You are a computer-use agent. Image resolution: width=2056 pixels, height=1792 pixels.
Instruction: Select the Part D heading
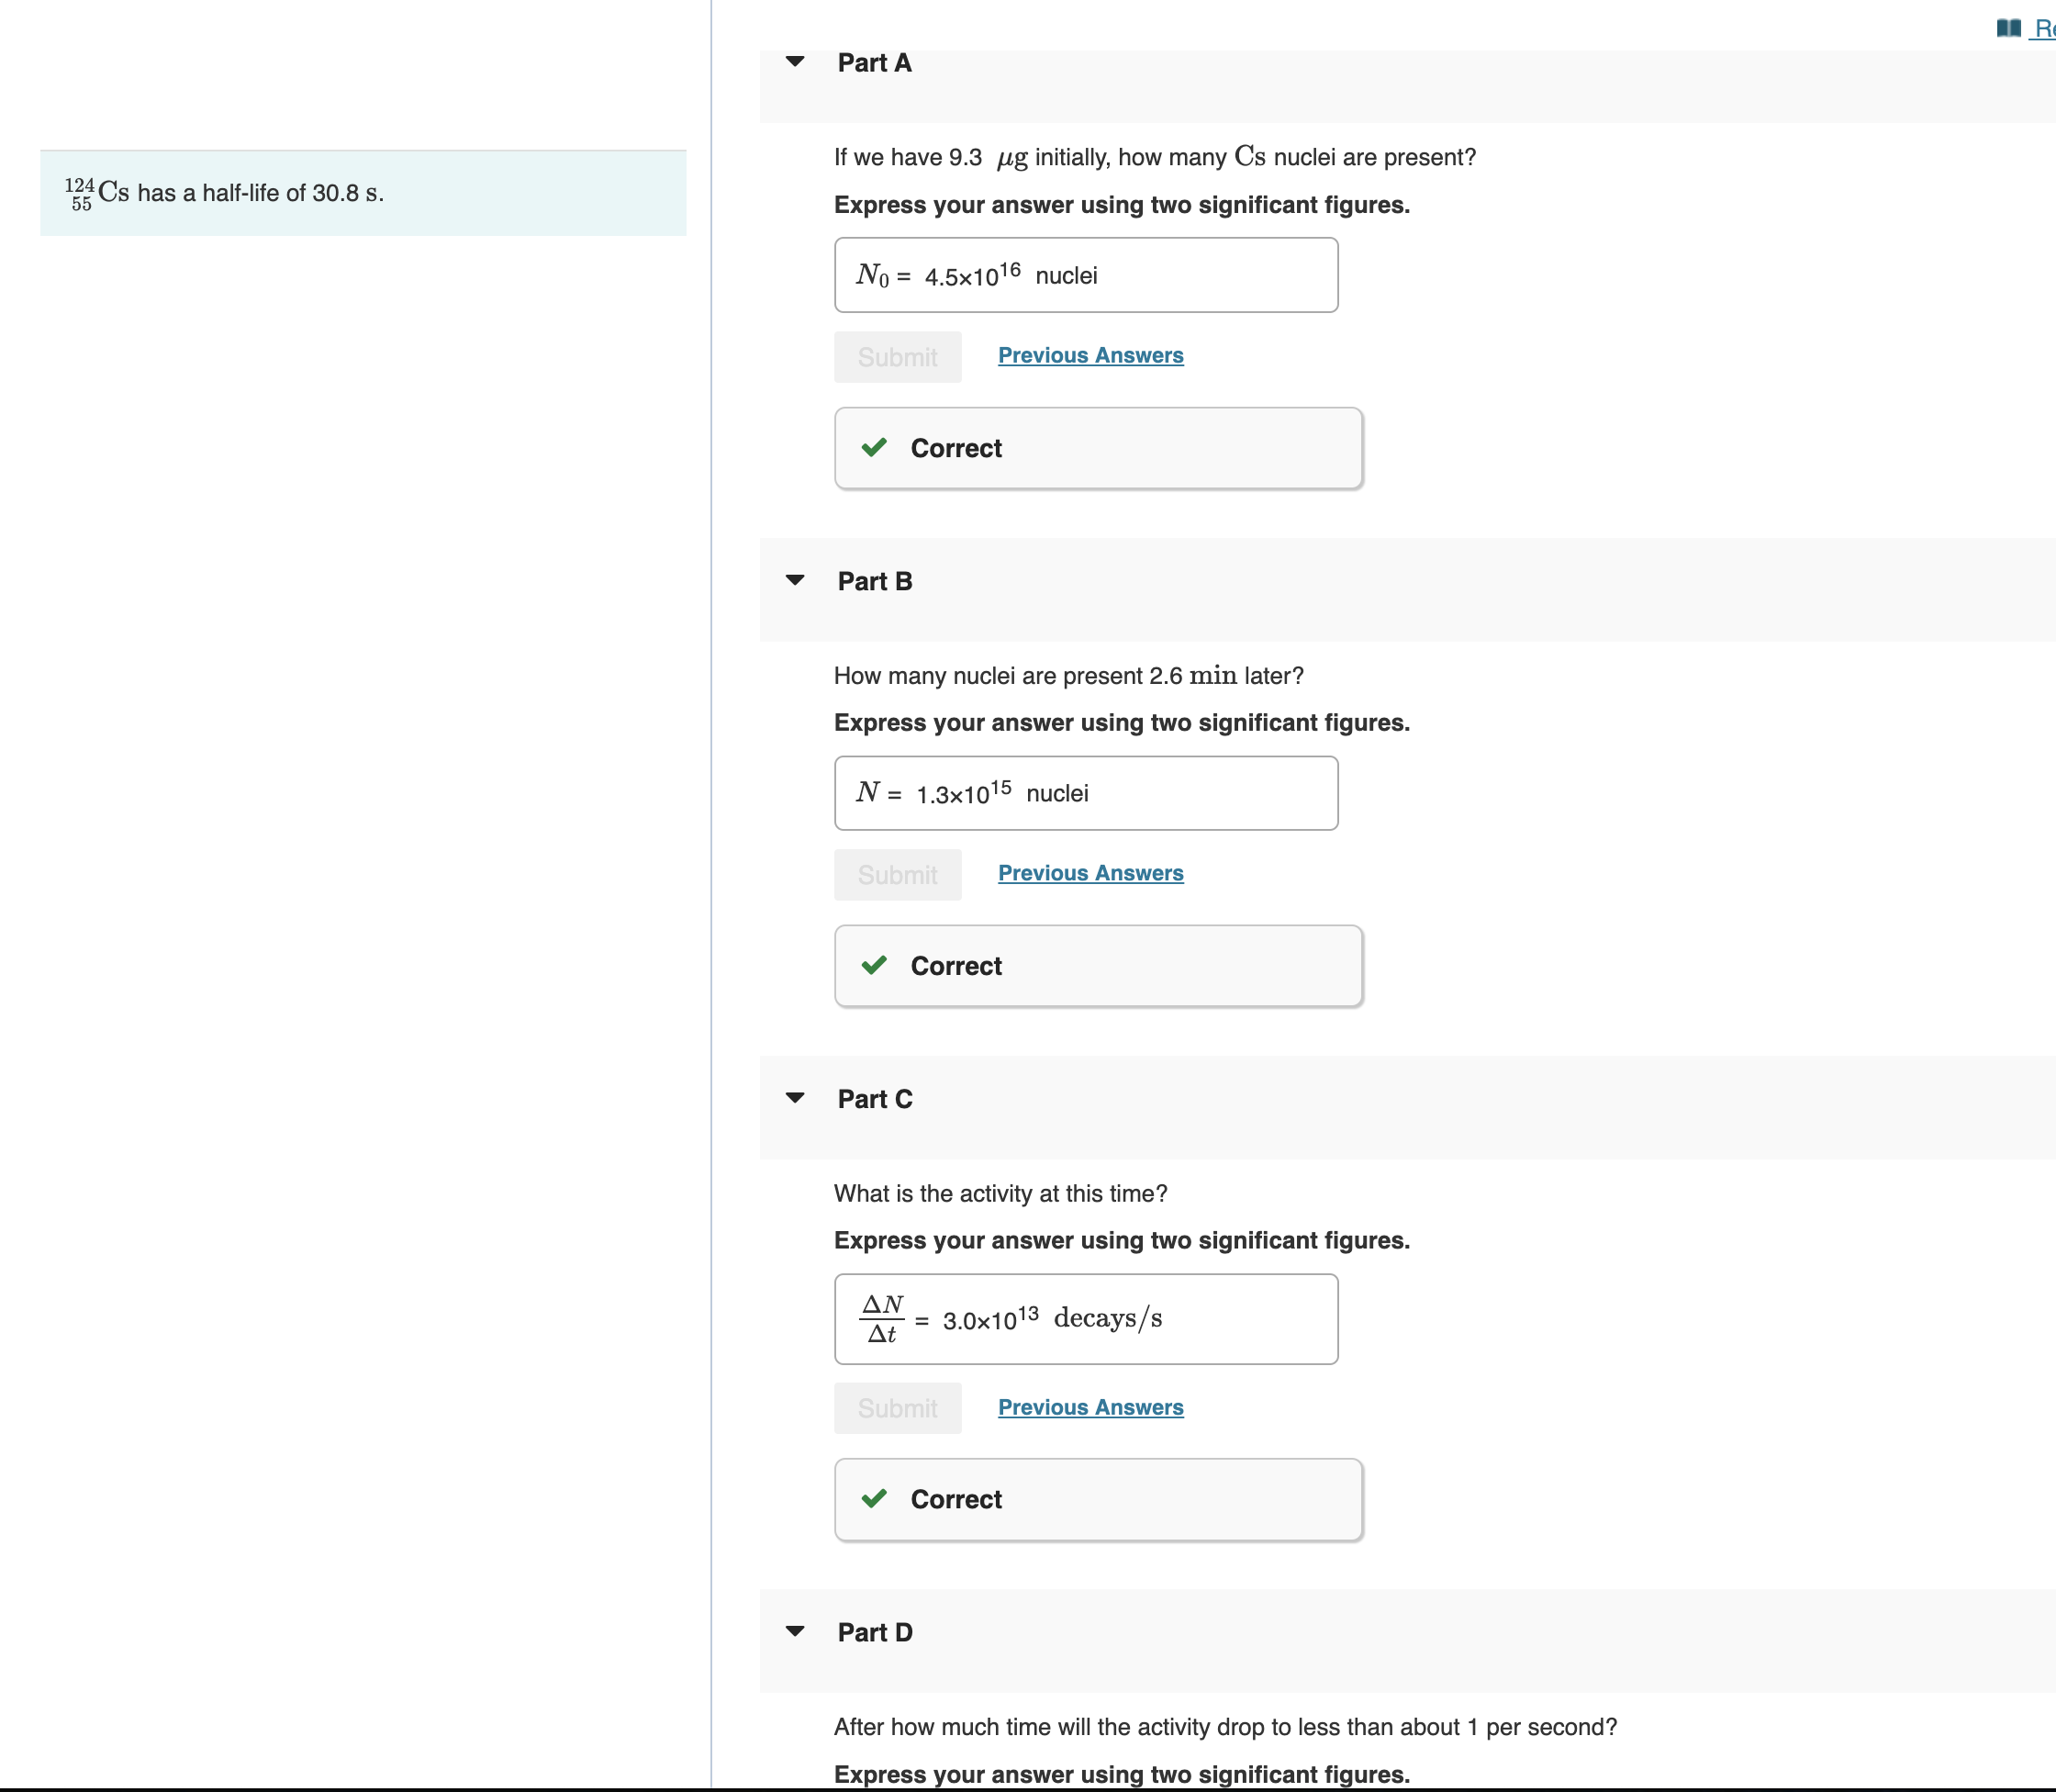874,1632
